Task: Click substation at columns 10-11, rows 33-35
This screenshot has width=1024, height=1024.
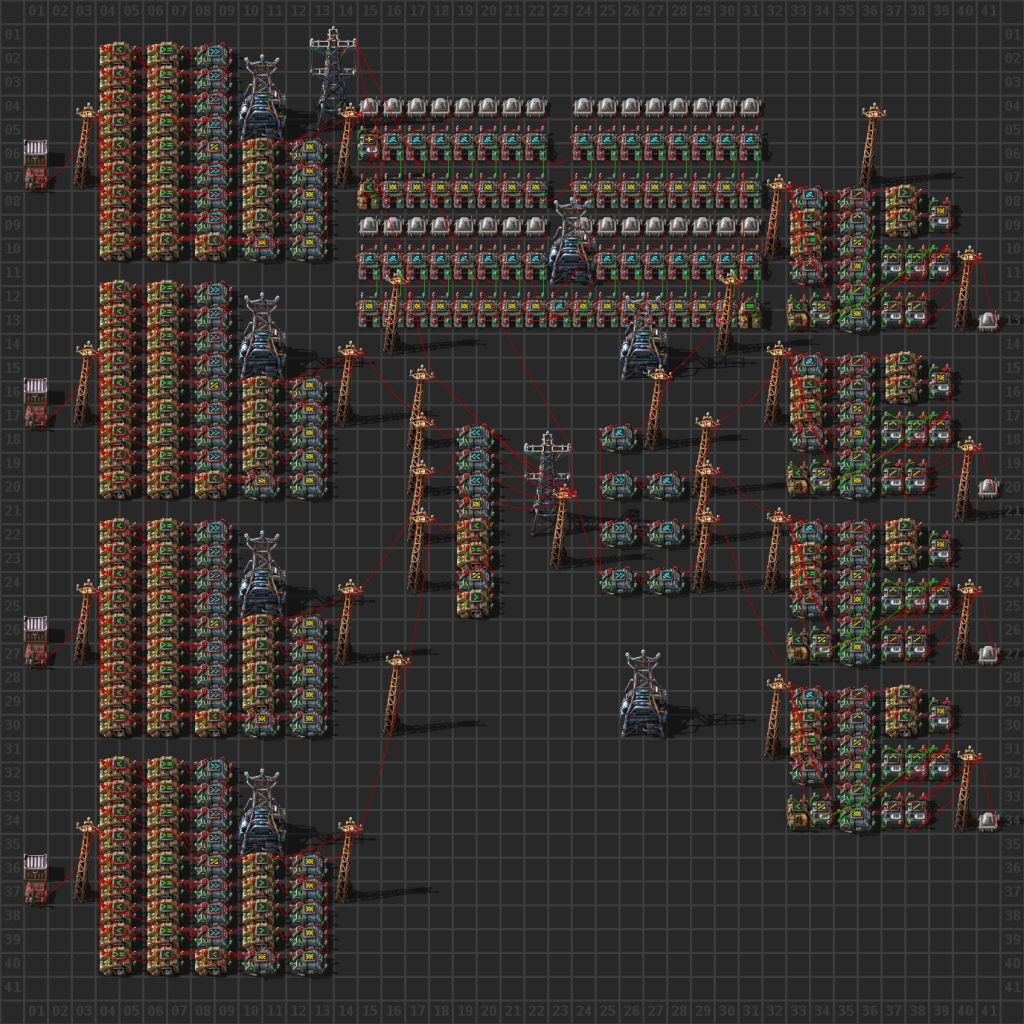Action: pos(262,810)
